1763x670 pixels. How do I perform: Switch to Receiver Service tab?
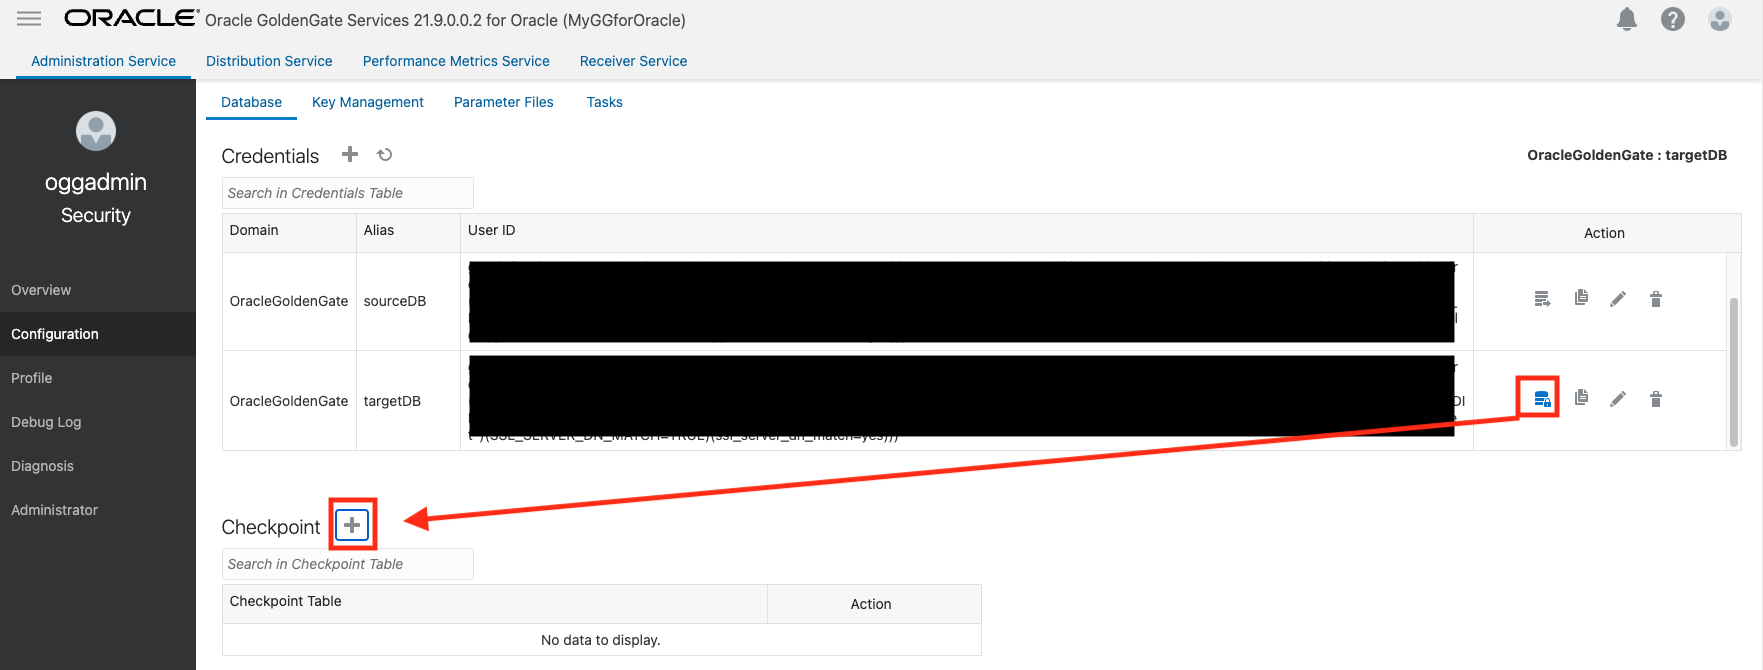634,61
